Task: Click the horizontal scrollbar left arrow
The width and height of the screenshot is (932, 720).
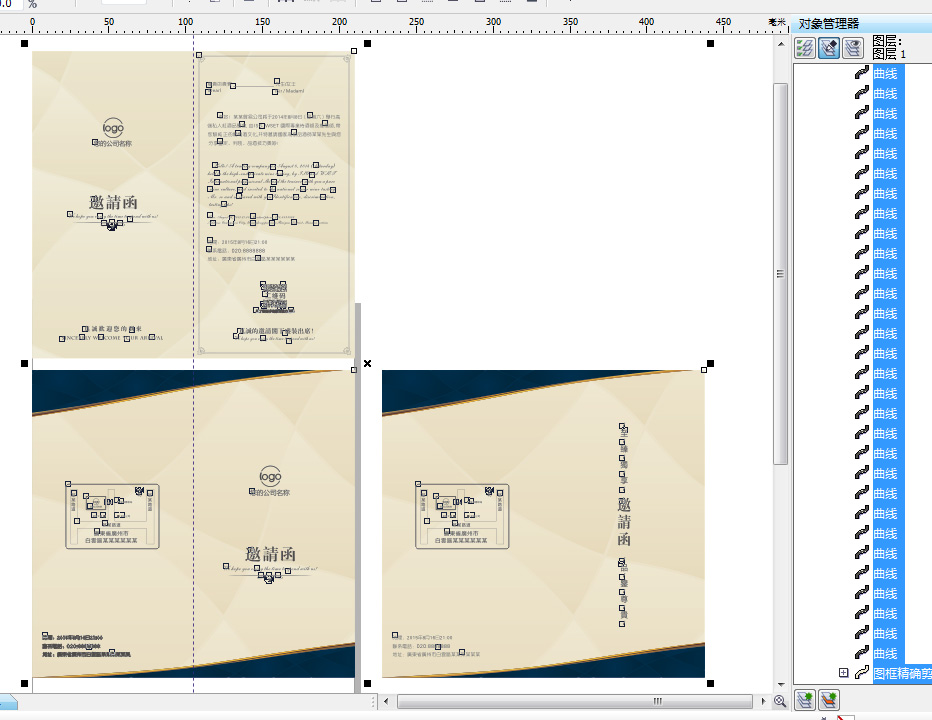Action: coord(386,702)
